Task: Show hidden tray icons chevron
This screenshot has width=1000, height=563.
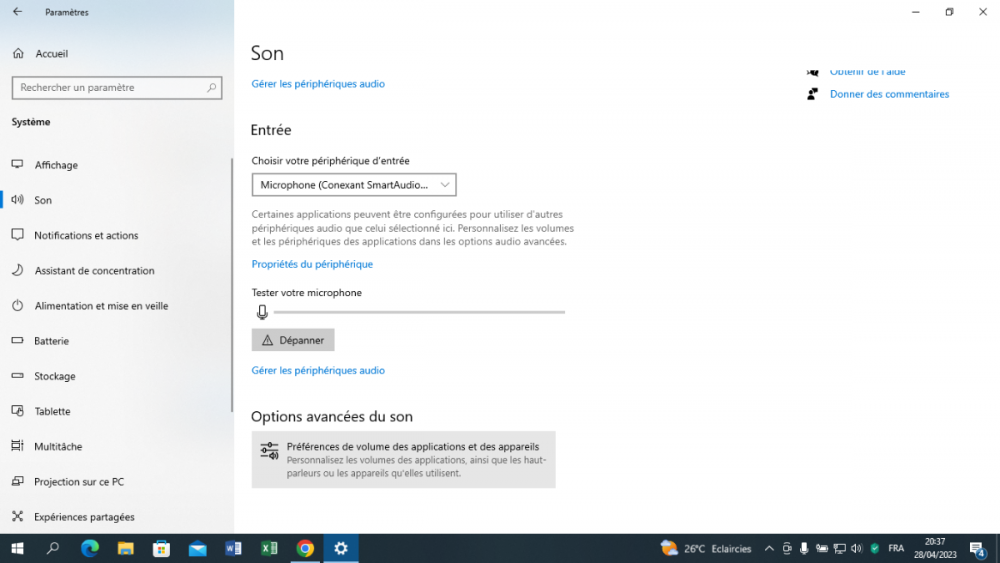Action: [769, 548]
